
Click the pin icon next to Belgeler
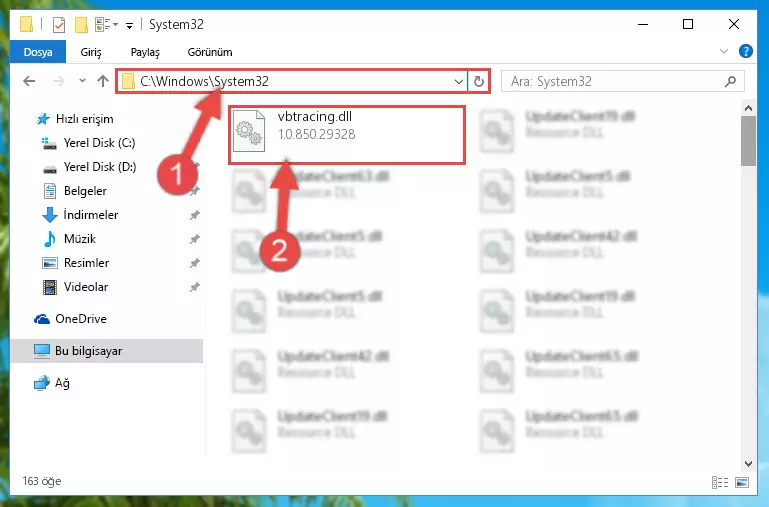coord(195,191)
